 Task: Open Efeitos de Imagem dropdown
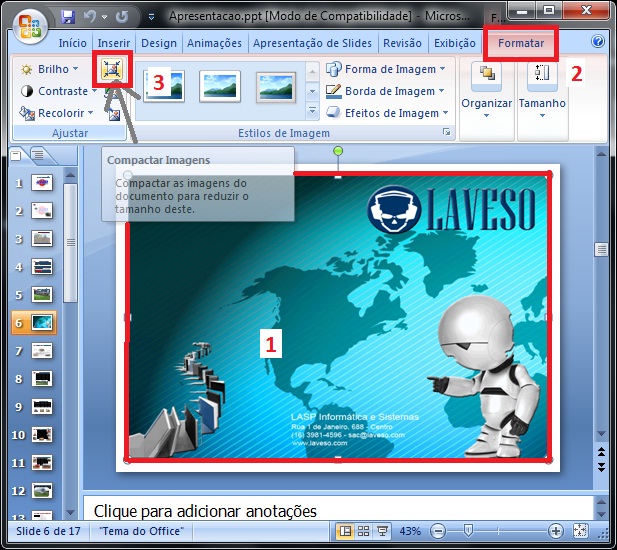[x=388, y=113]
